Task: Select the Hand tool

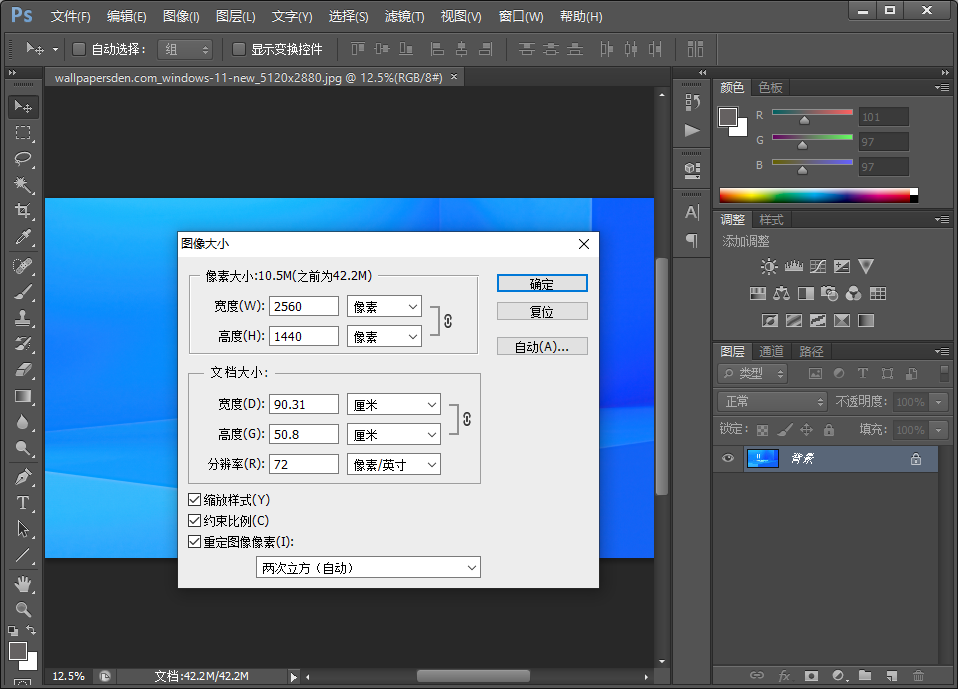Action: (x=23, y=583)
